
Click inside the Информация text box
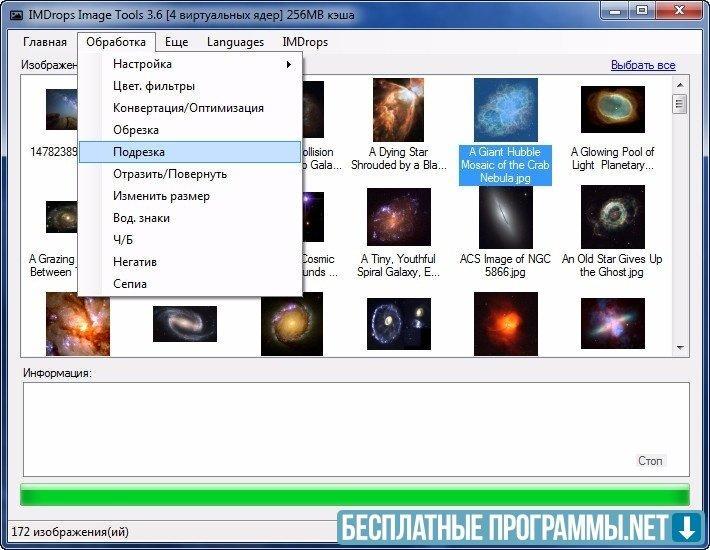pos(356,430)
